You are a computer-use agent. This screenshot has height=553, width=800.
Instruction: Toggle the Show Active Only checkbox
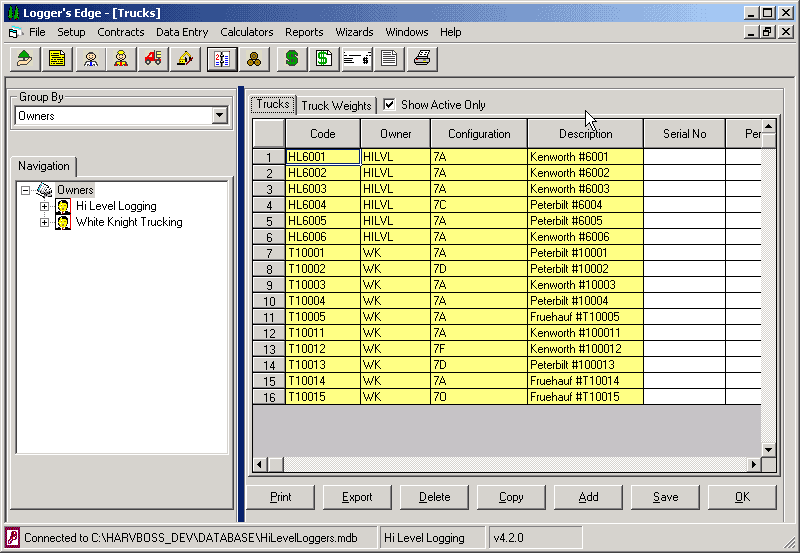(389, 105)
